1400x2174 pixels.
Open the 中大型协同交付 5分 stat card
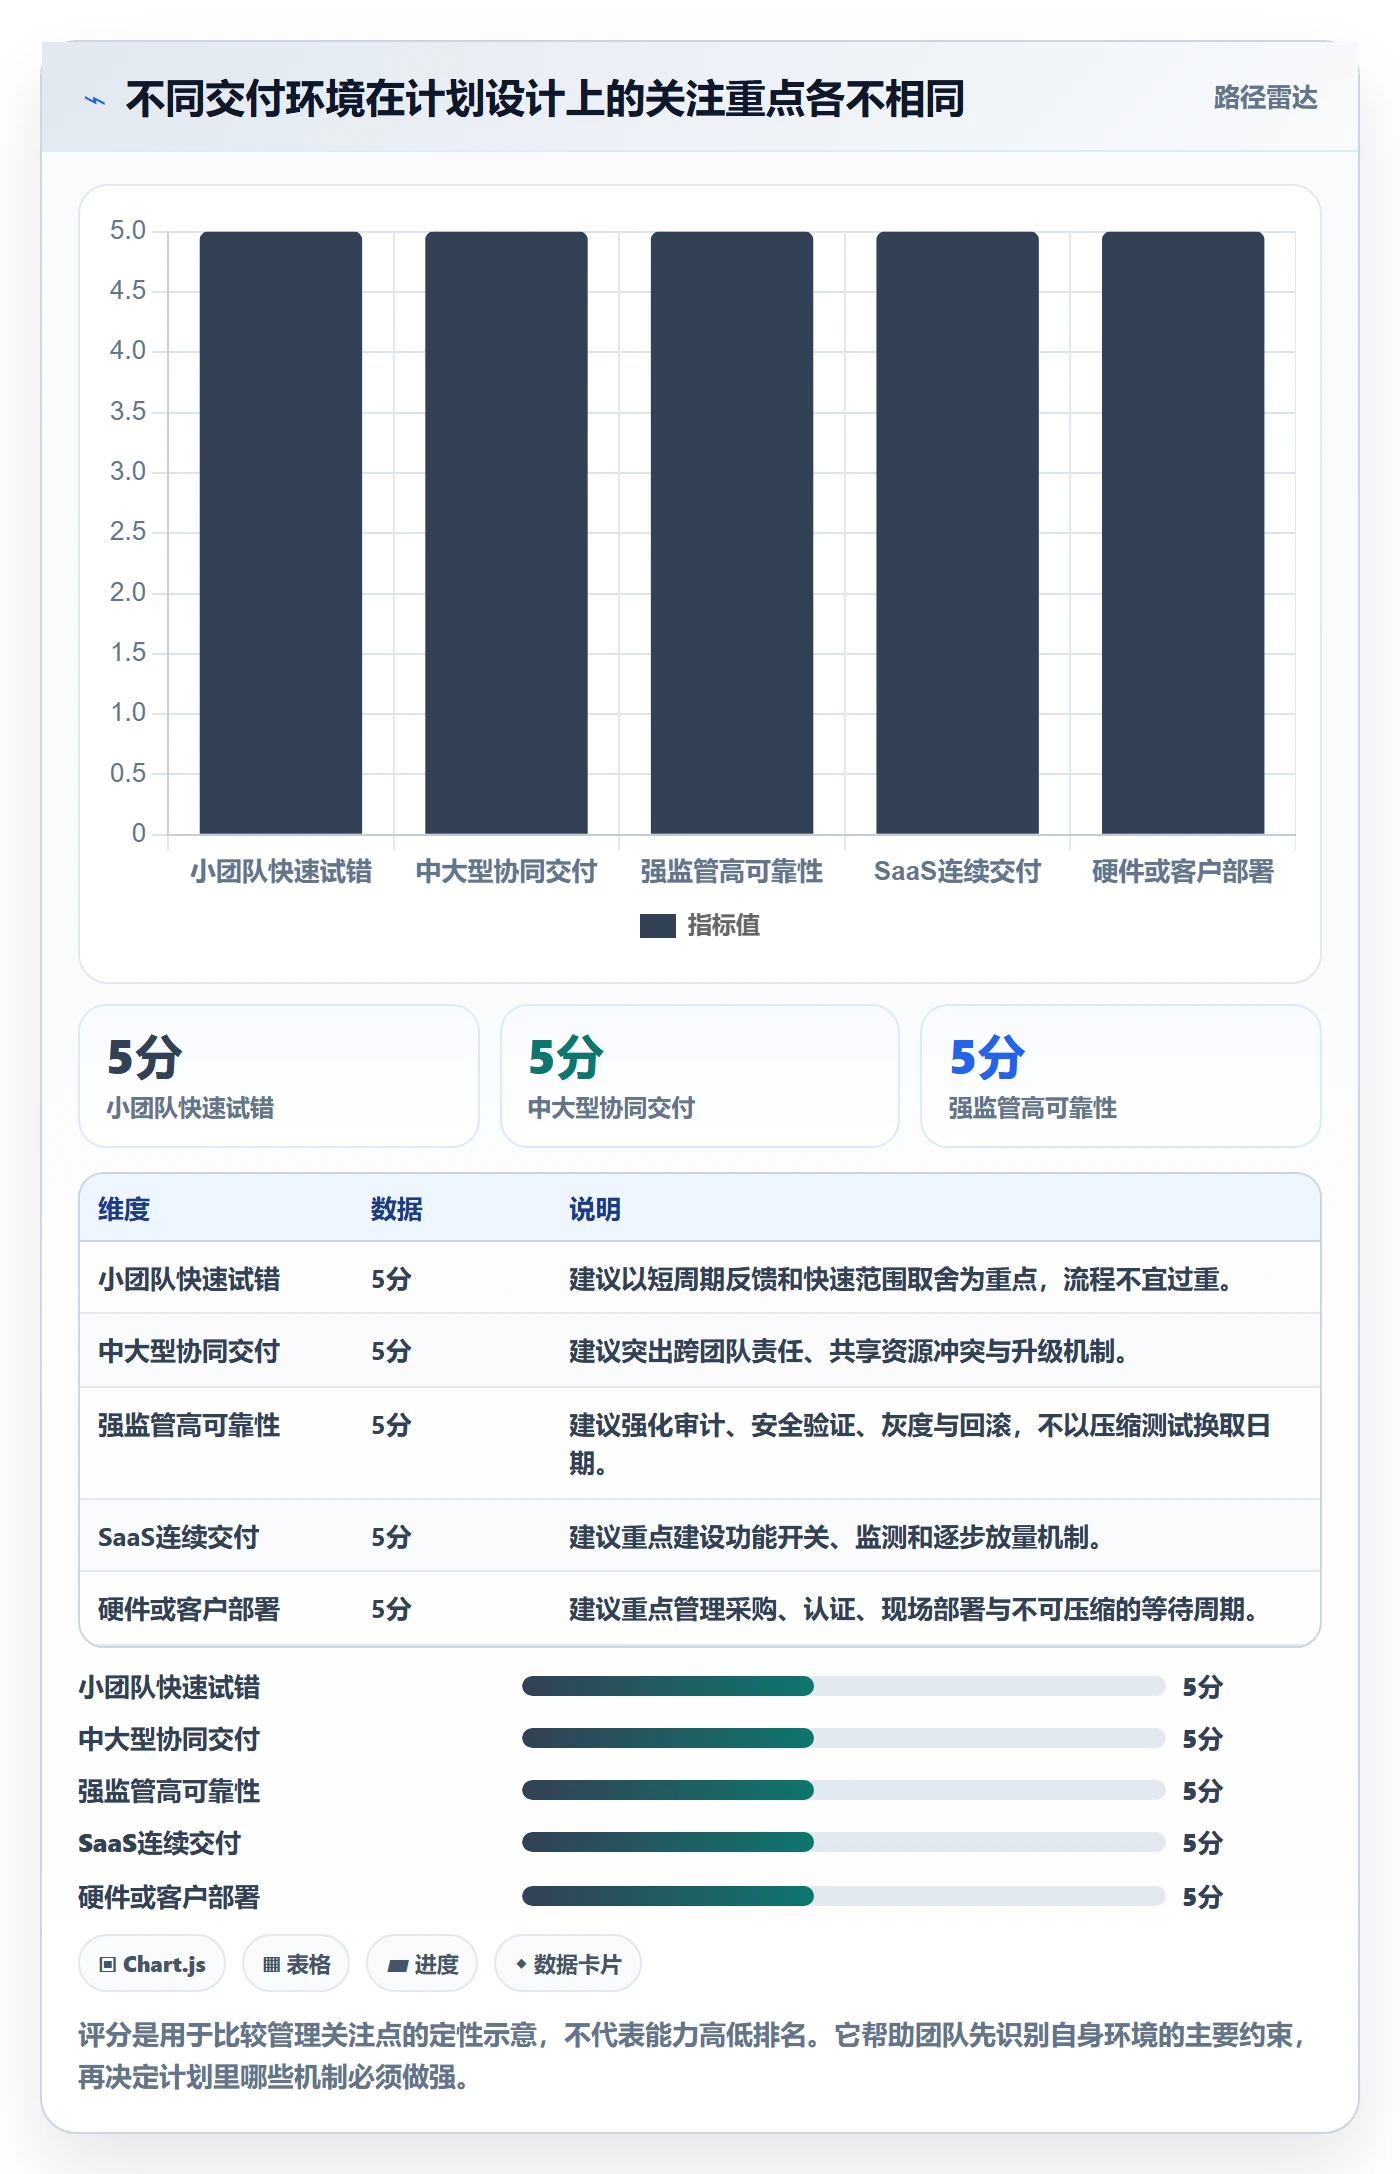(x=700, y=1076)
